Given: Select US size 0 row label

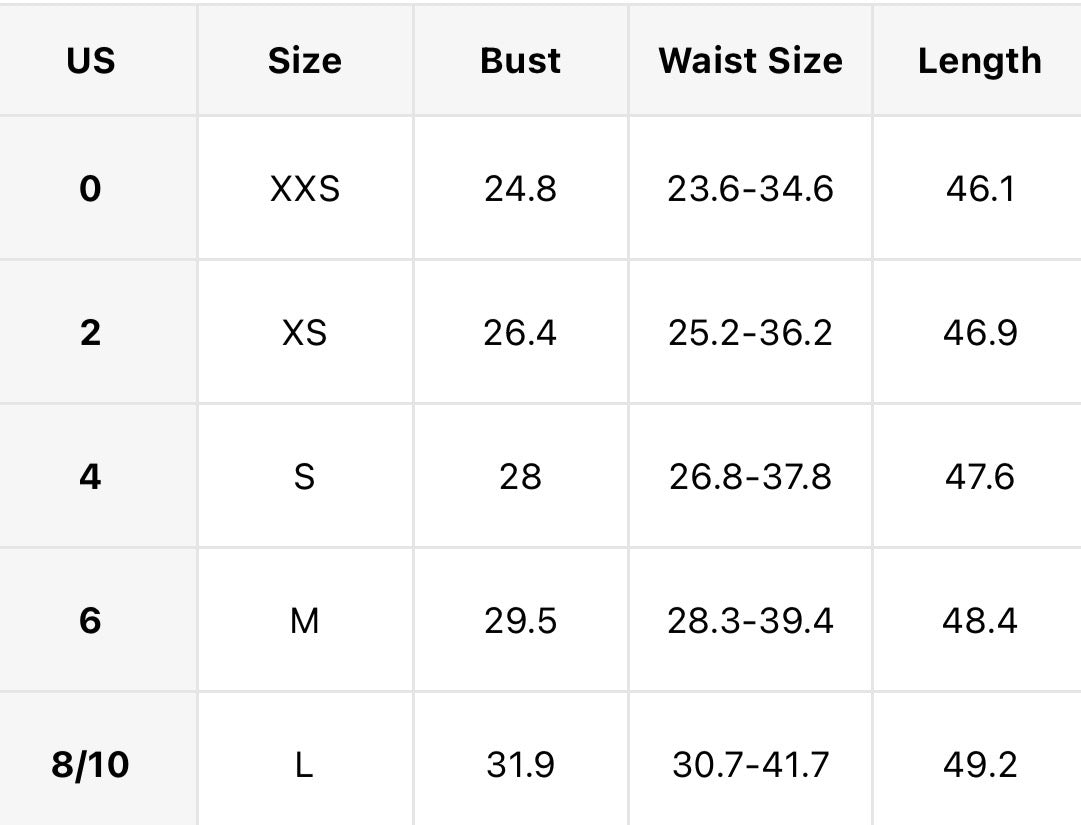Looking at the screenshot, I should pos(90,188).
